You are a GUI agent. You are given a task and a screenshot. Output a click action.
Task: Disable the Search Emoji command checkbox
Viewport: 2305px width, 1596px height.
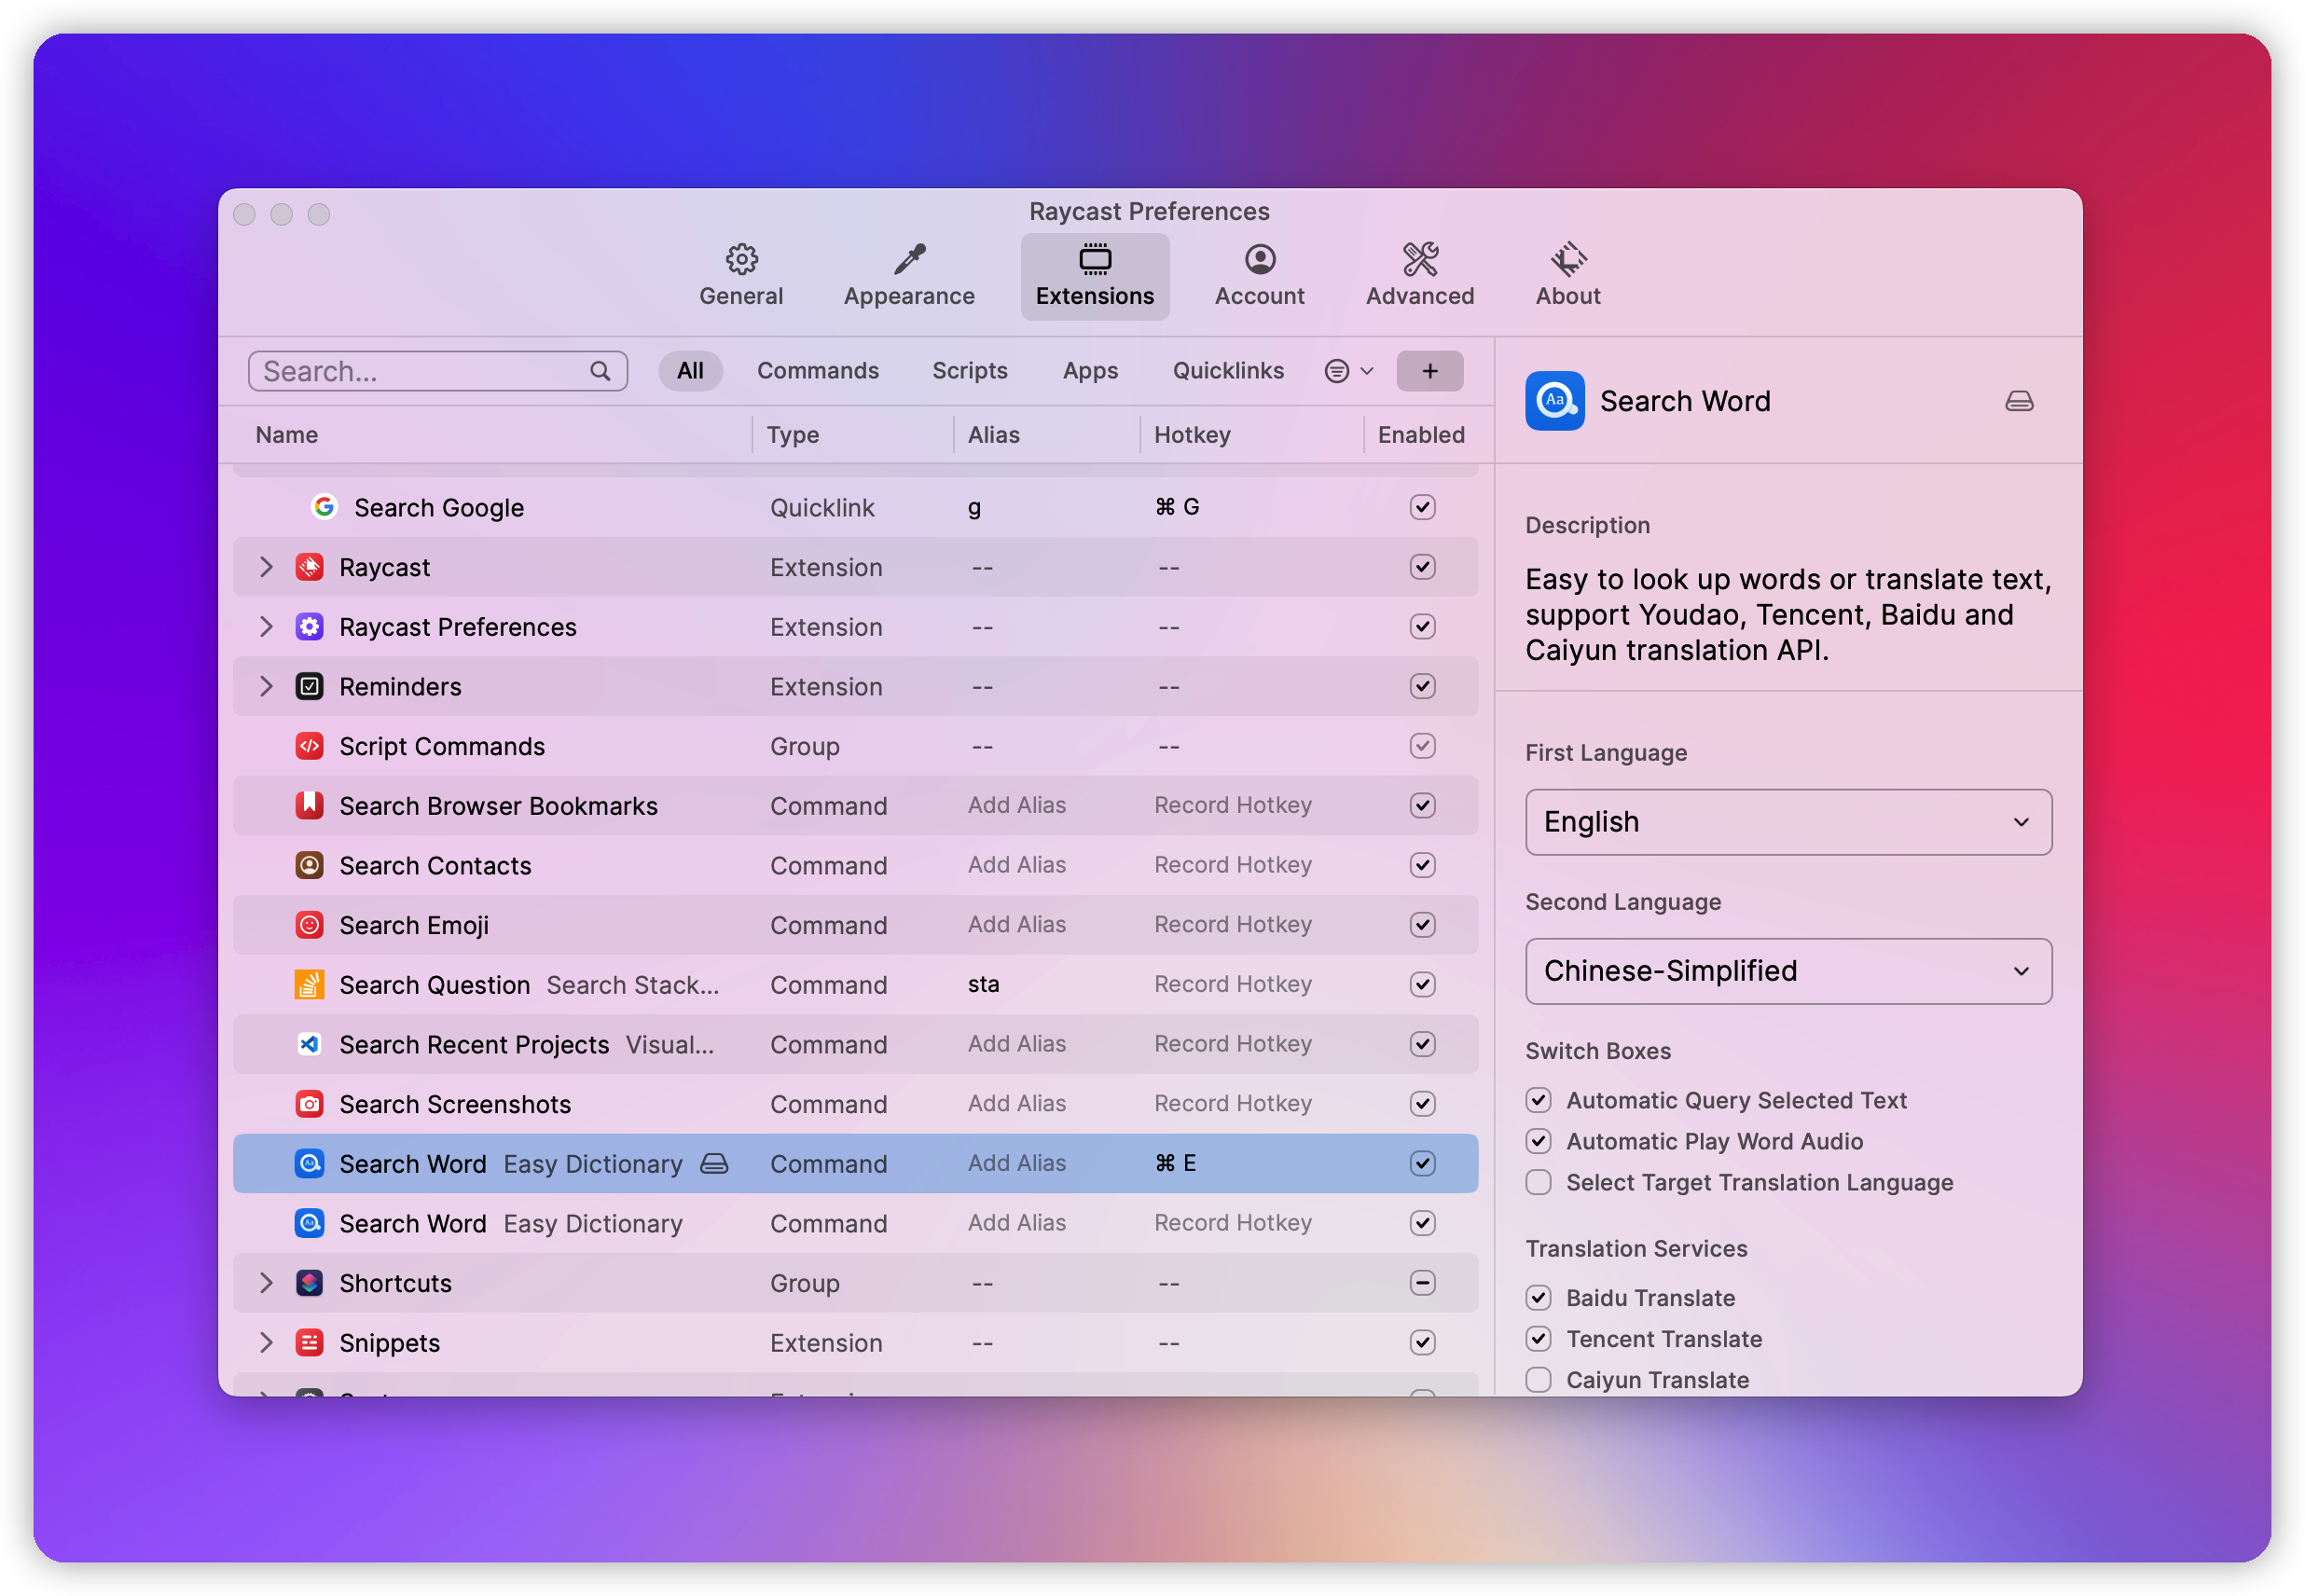(x=1421, y=924)
